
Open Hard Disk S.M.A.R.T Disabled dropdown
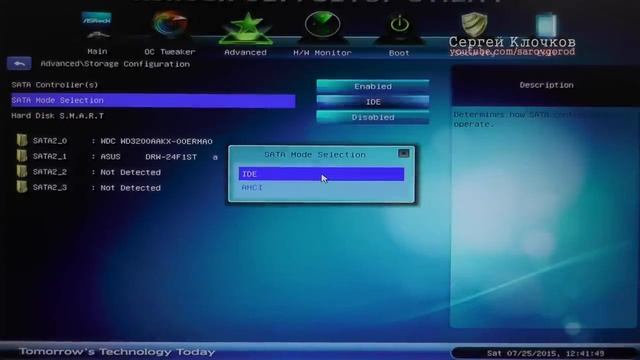(x=373, y=118)
